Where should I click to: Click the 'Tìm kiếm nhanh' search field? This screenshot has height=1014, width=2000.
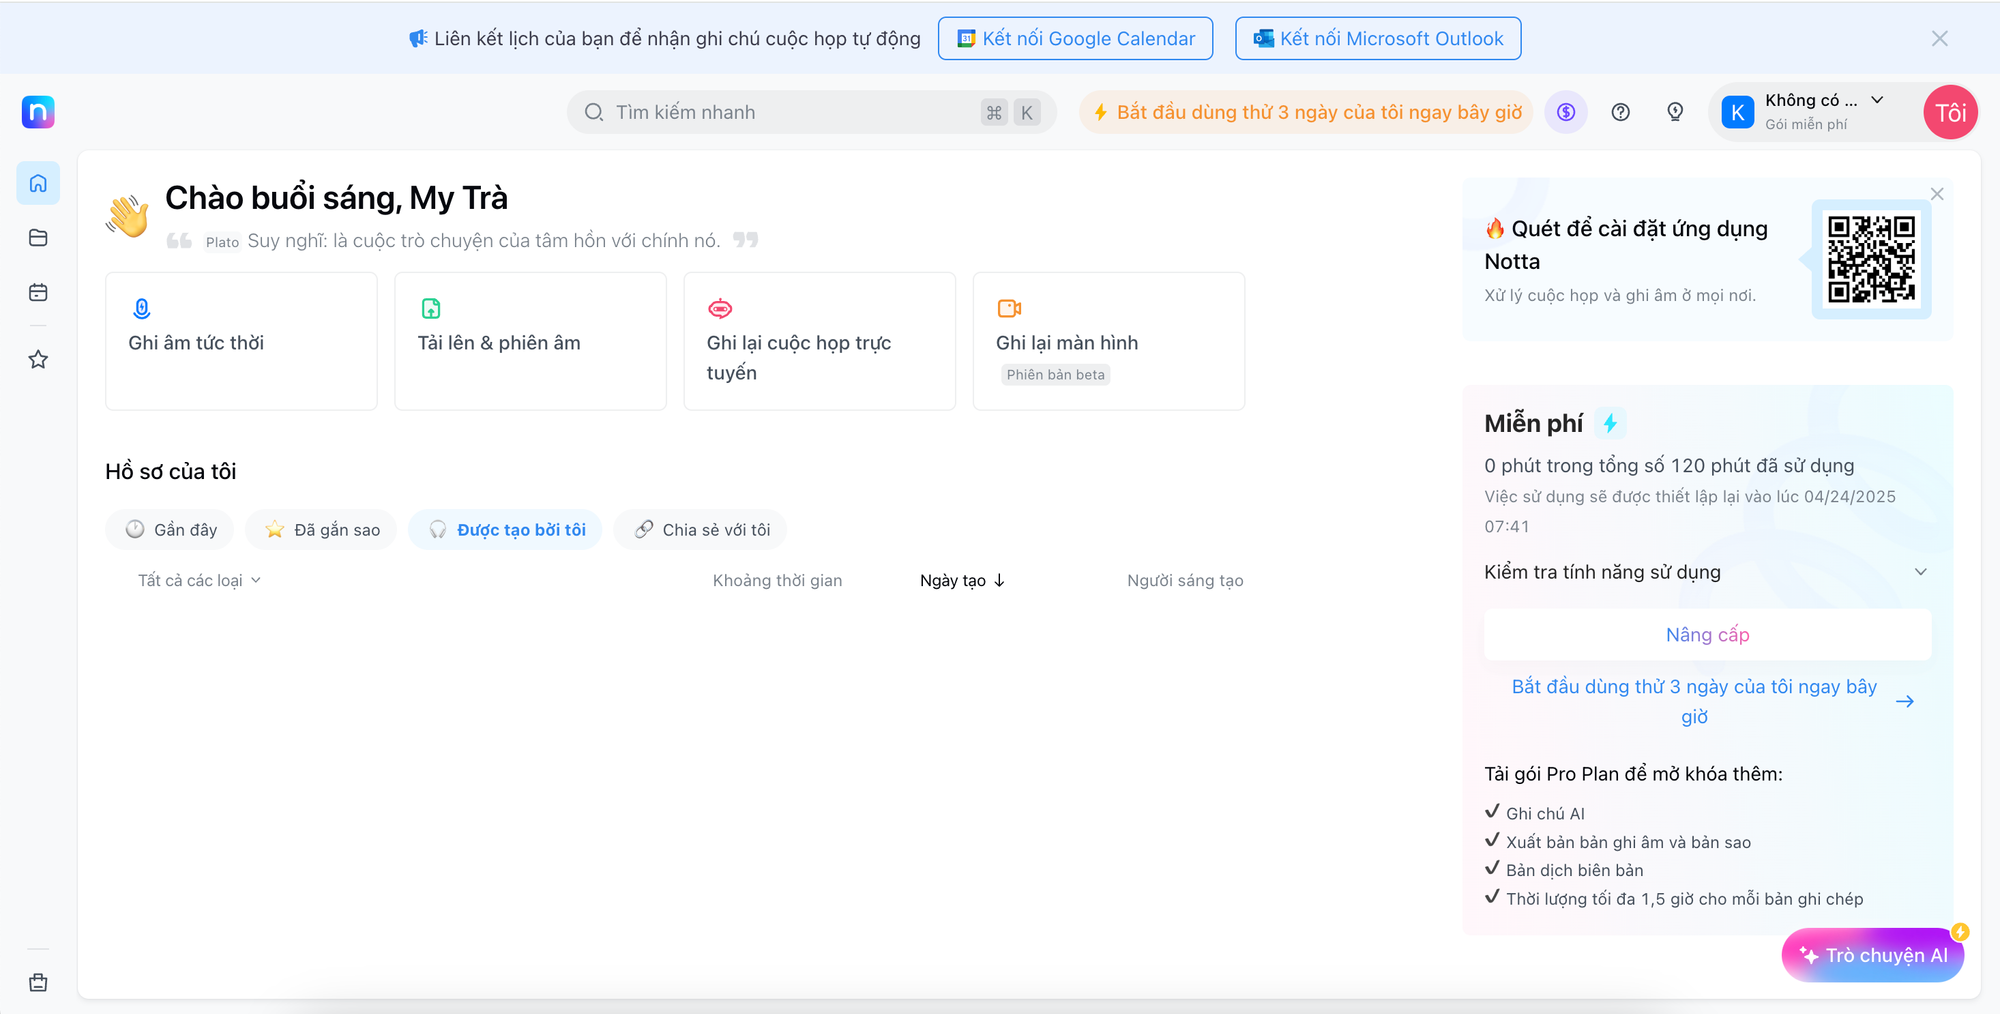(811, 112)
